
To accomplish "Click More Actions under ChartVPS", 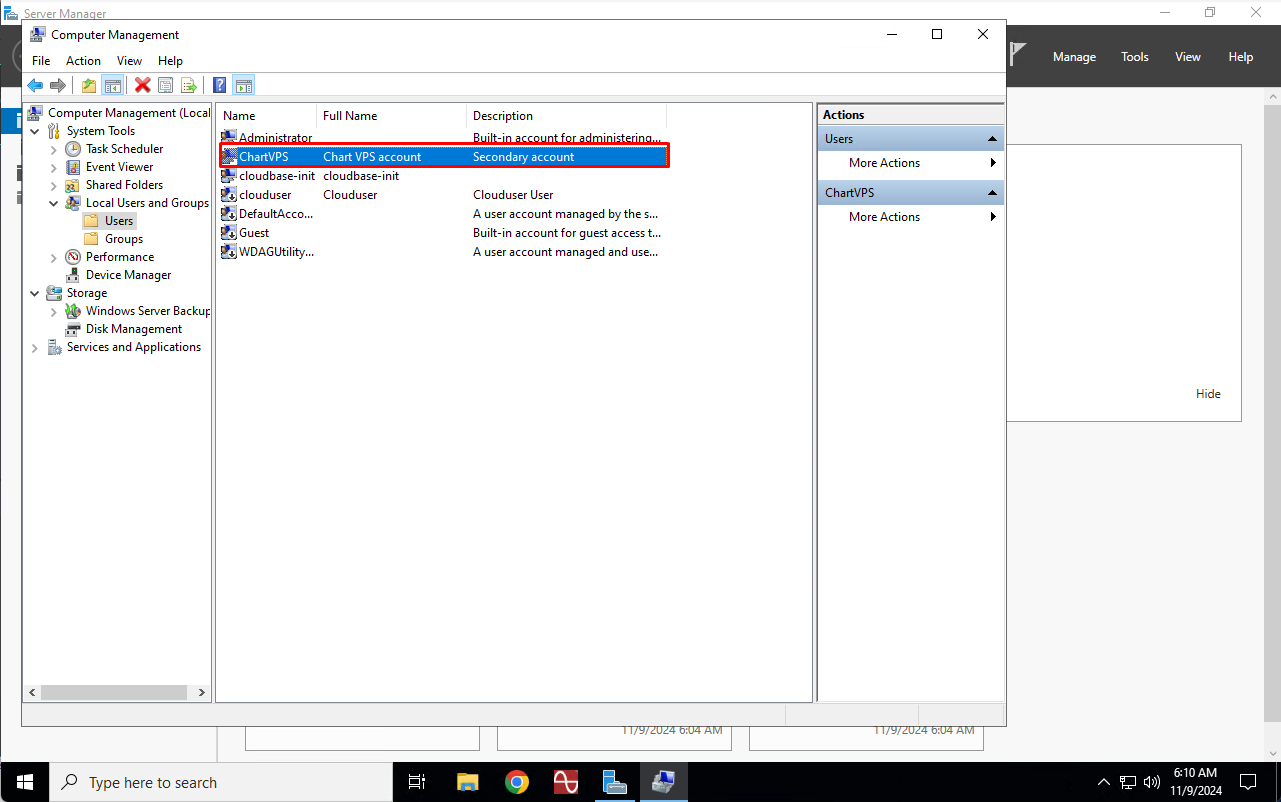I will (x=884, y=217).
